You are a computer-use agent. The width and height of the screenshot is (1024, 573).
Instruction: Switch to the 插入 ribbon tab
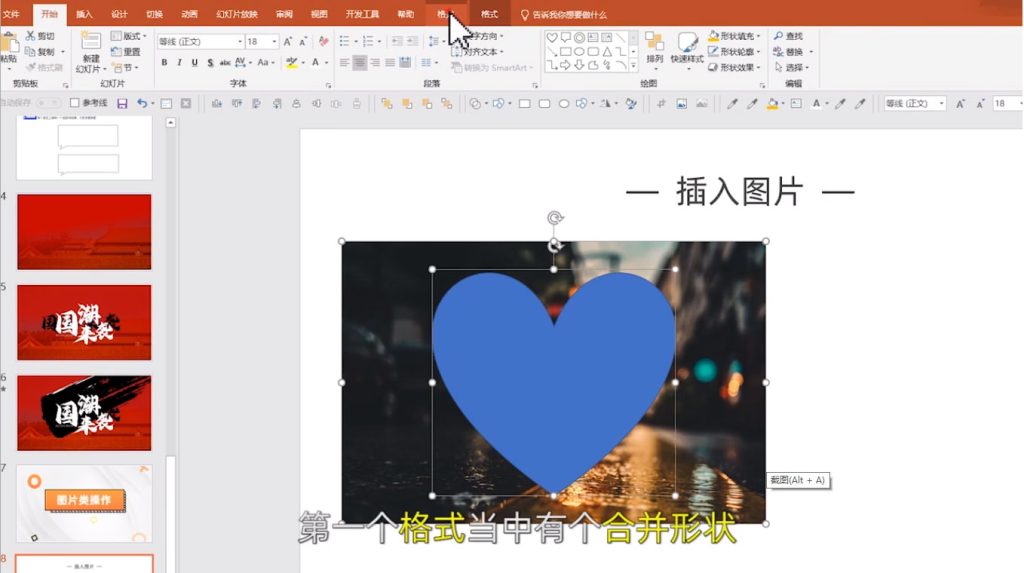(84, 14)
